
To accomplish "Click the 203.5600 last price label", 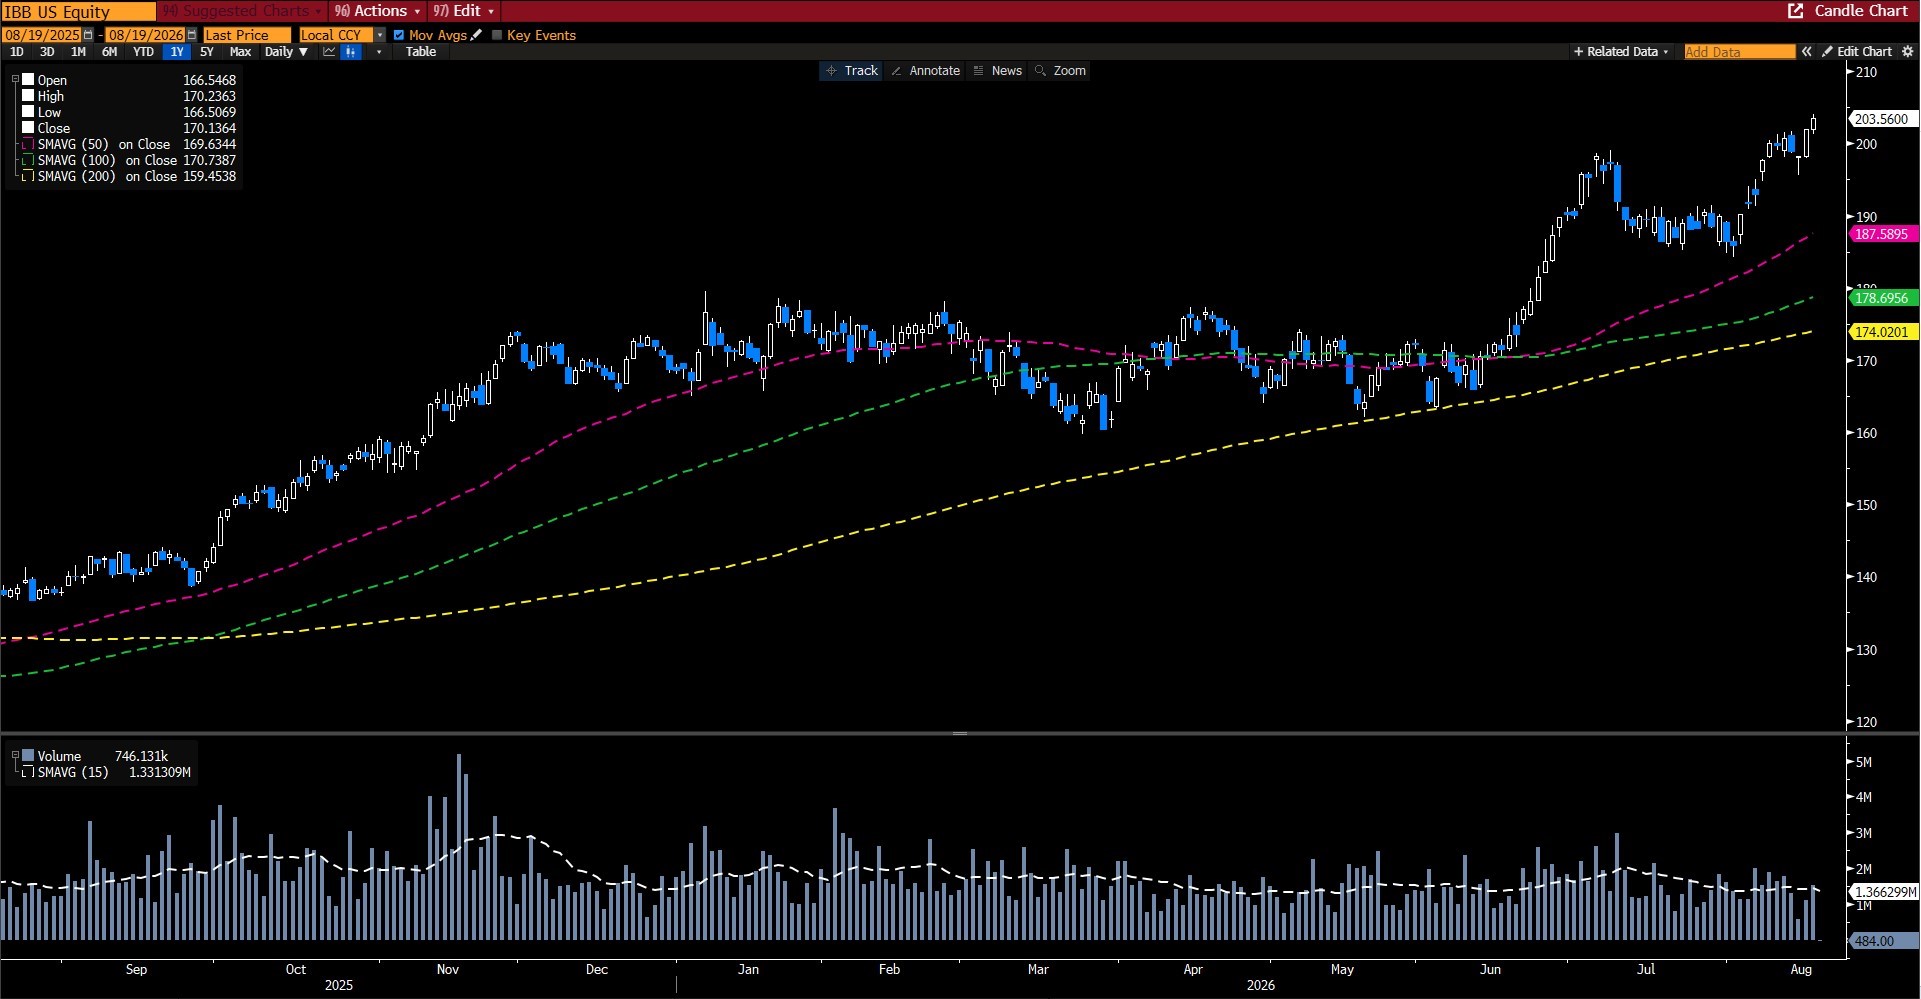I will 1882,119.
